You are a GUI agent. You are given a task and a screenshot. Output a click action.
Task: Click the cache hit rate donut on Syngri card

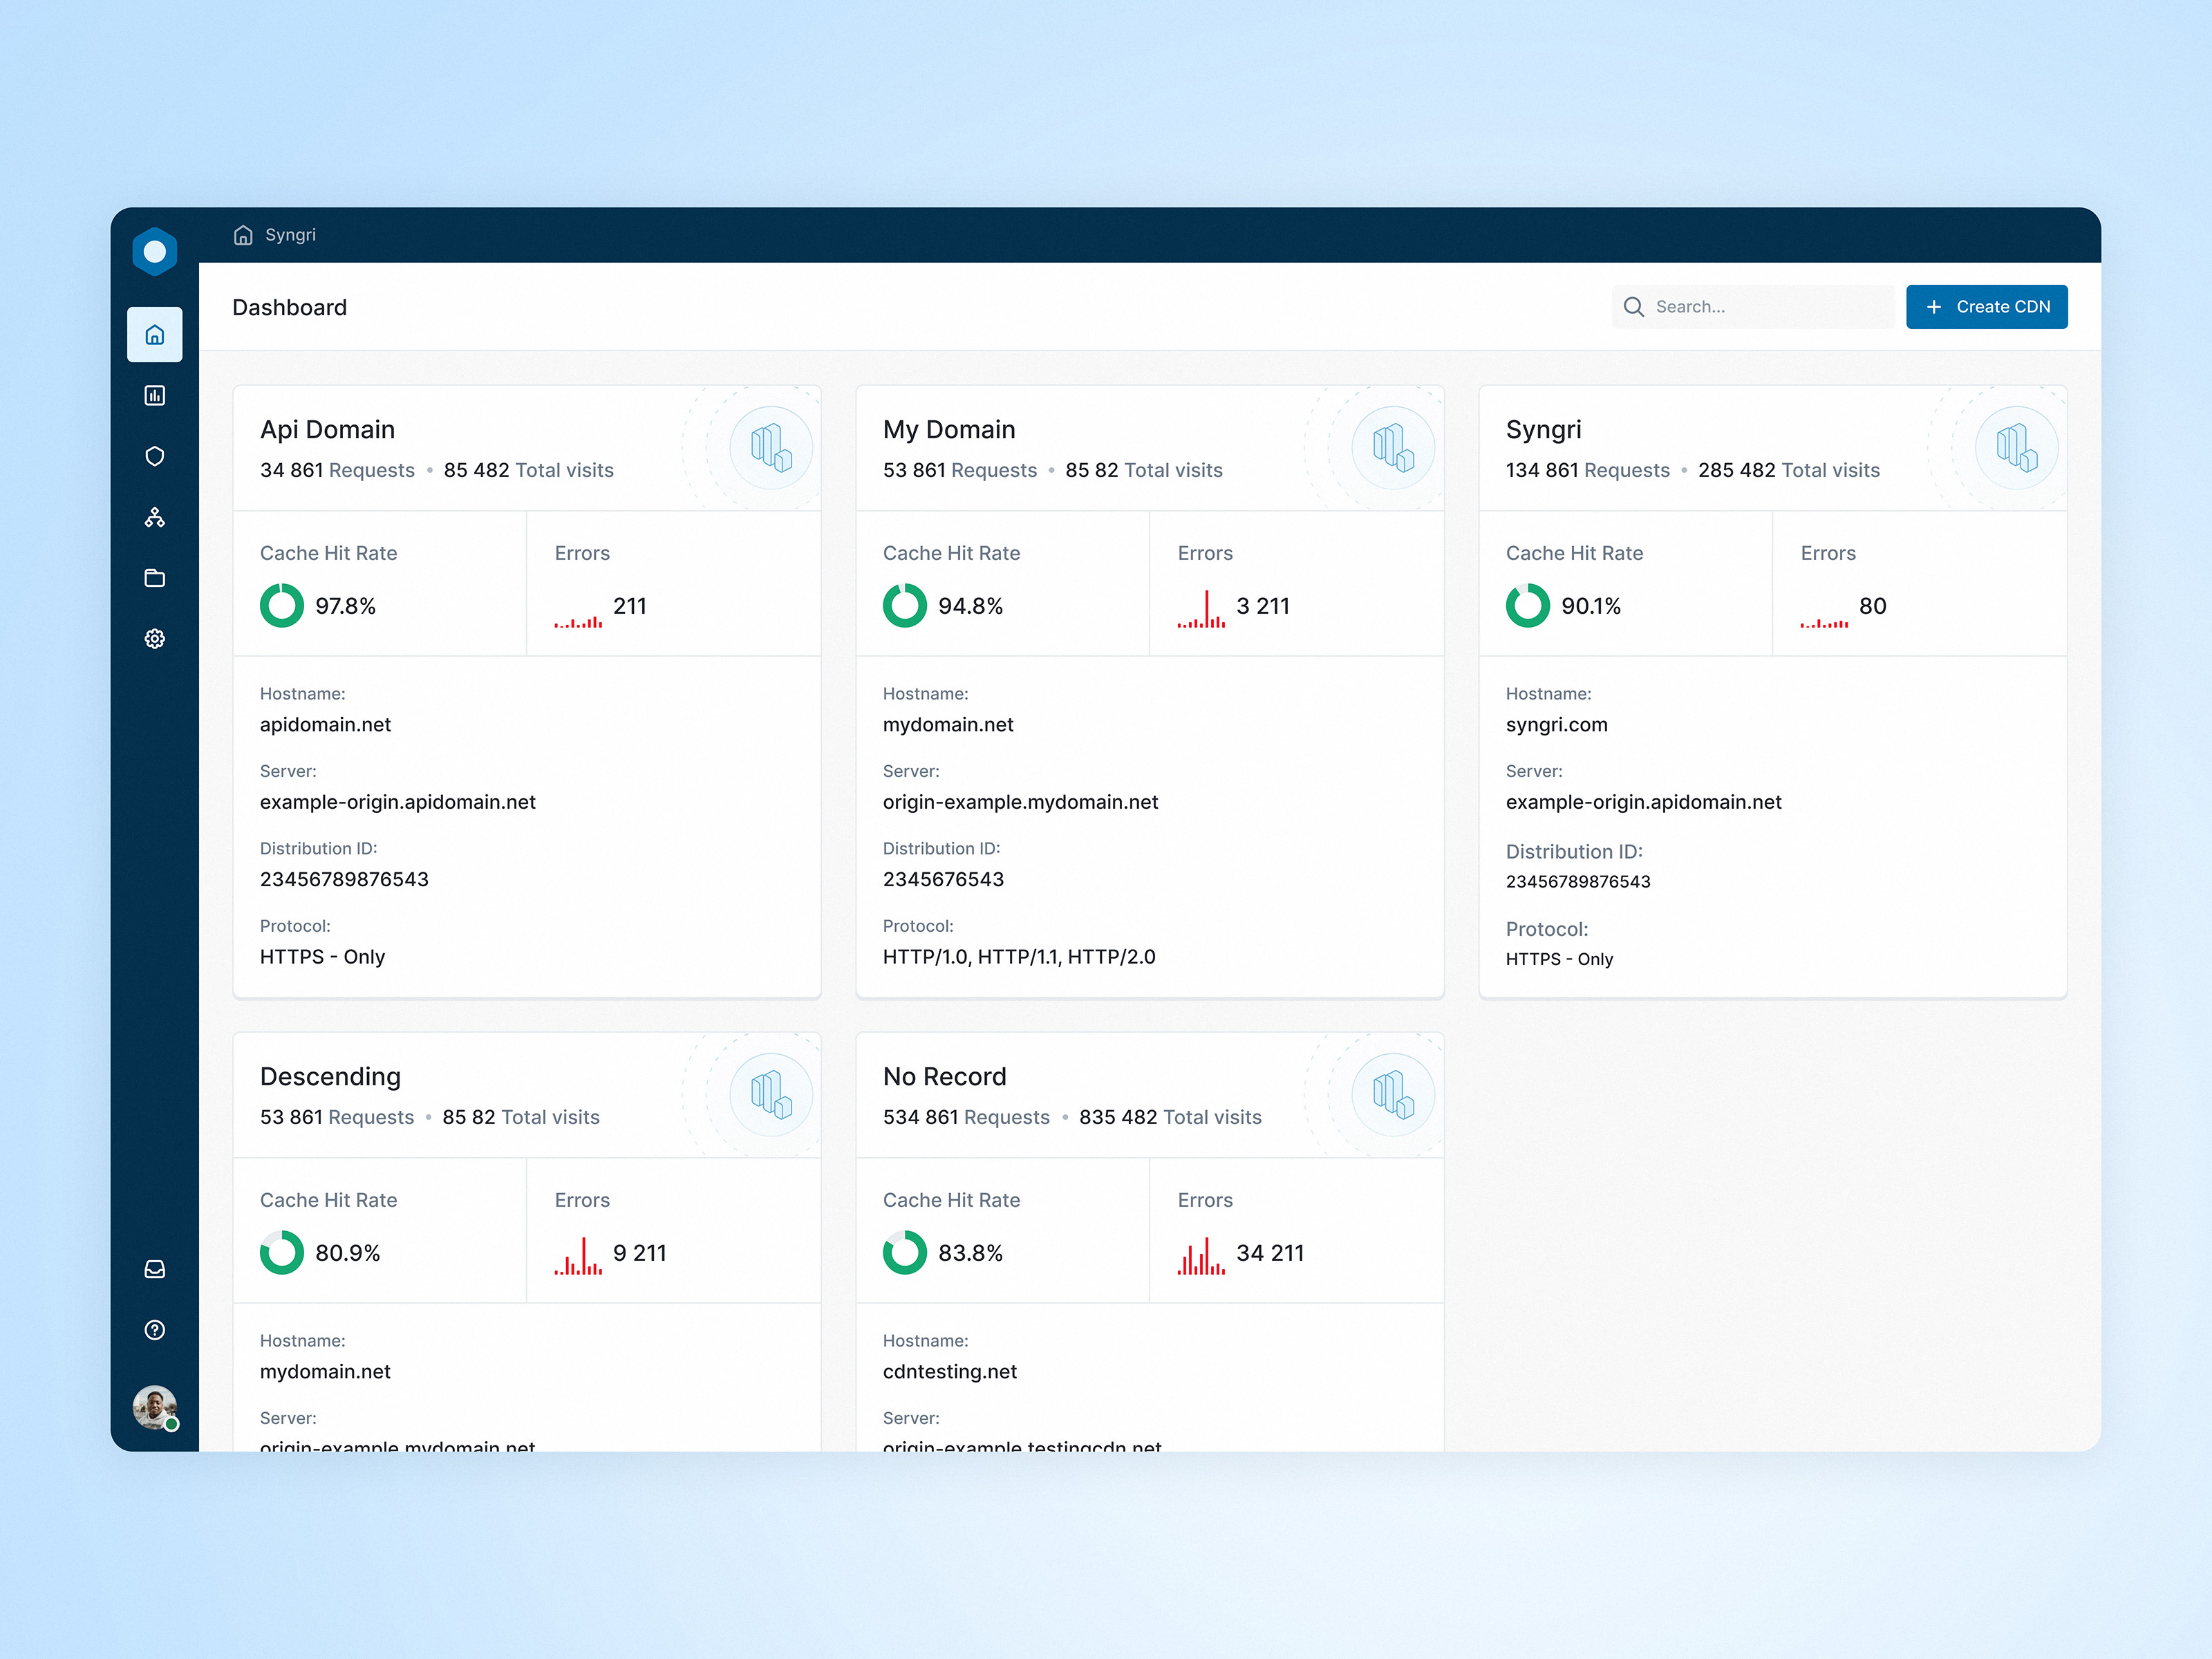[x=1527, y=605]
